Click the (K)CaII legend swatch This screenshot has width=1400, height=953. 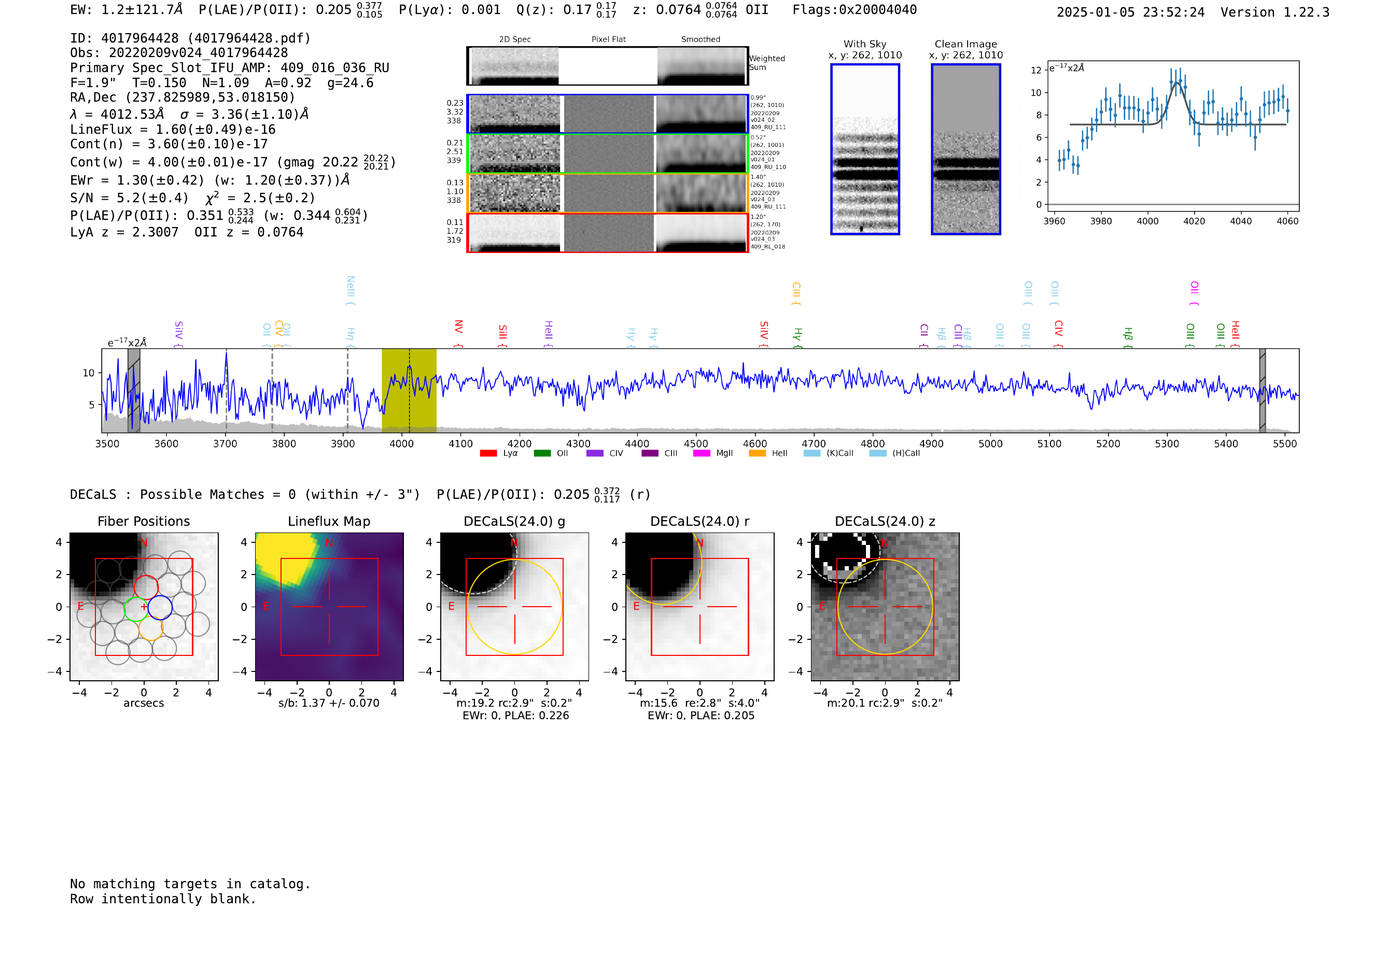tap(812, 454)
